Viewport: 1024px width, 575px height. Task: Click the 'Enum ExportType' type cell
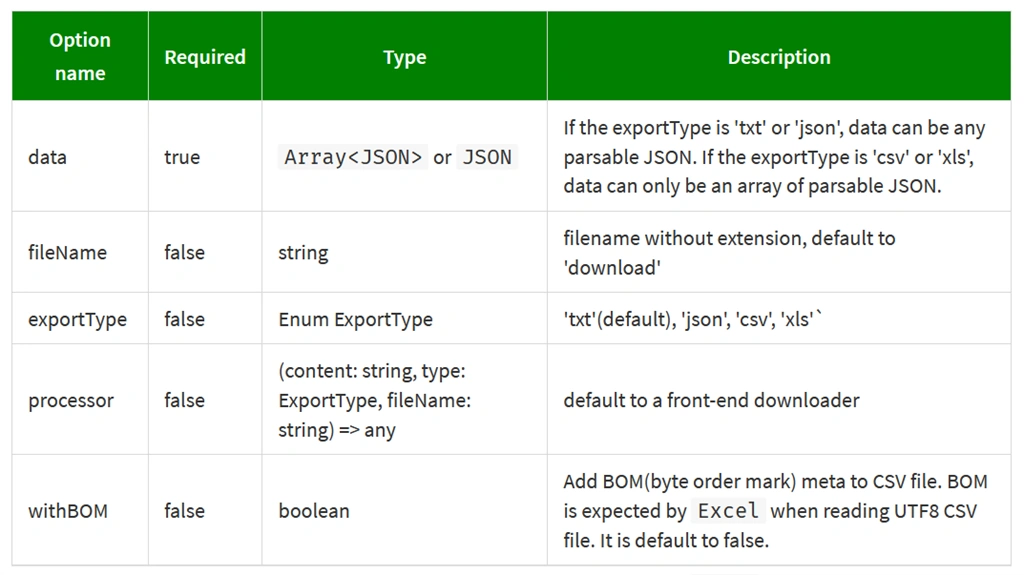coord(355,319)
